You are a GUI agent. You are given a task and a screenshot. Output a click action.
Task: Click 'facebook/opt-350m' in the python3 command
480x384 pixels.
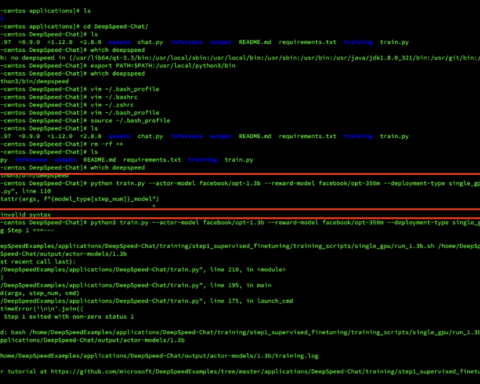point(353,222)
